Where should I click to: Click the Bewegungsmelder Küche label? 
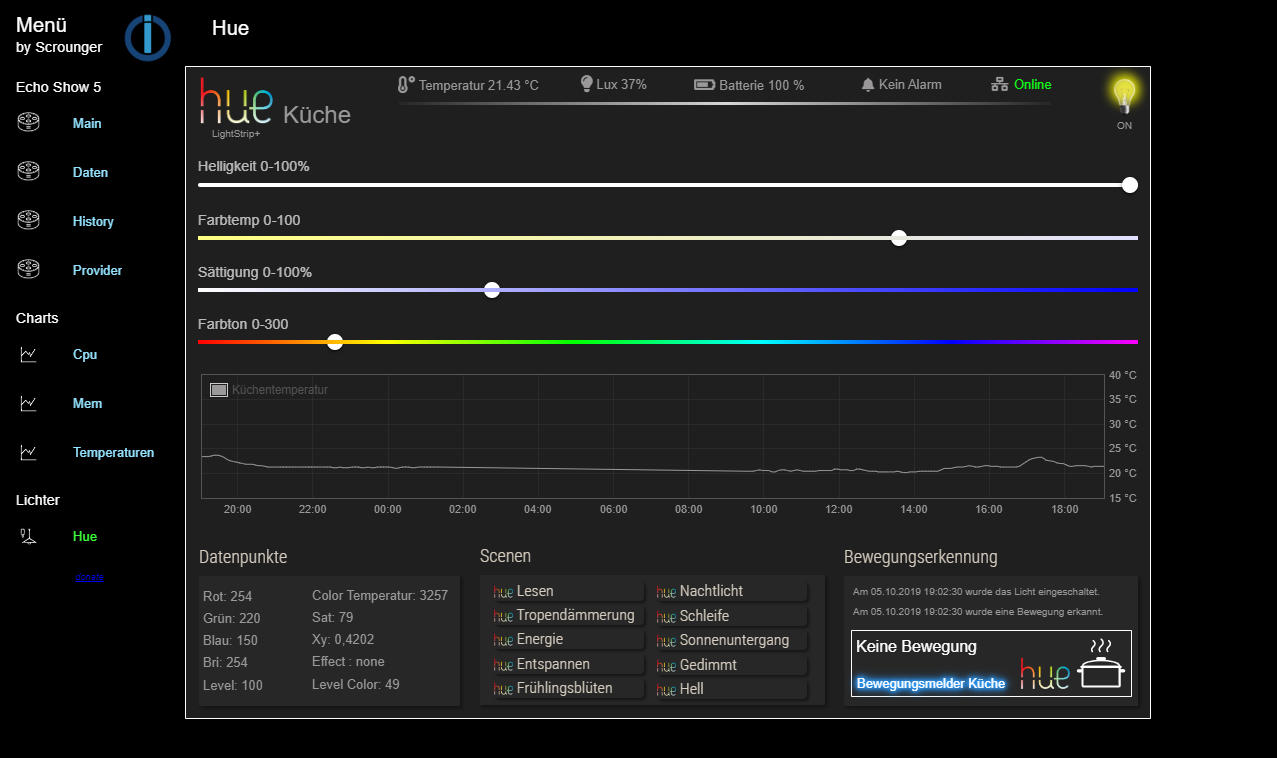(931, 683)
